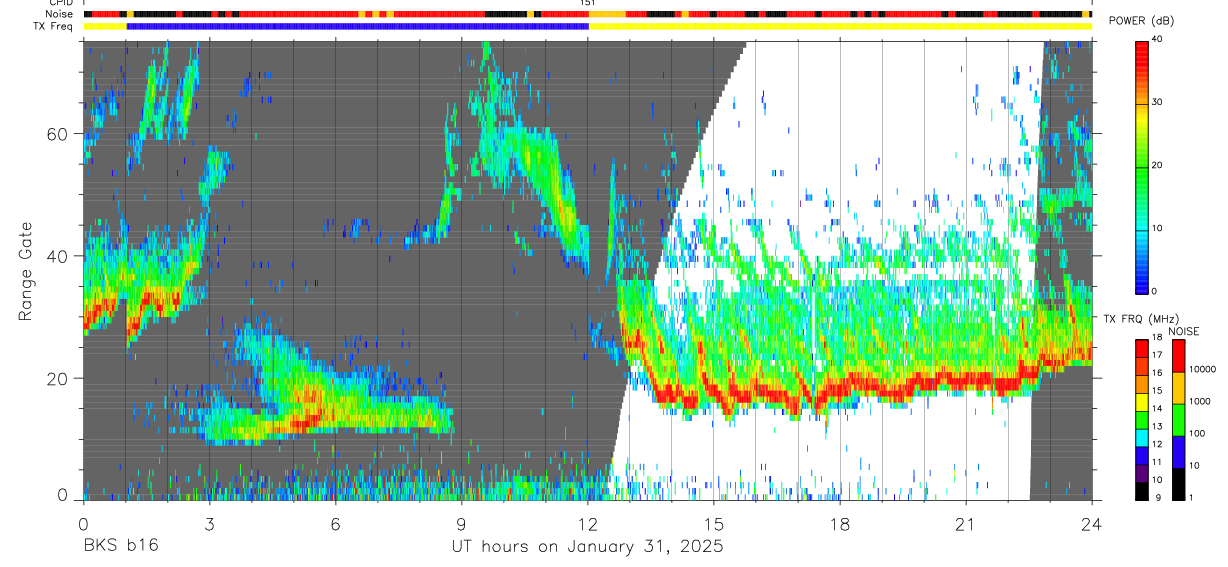Click the Noise row label at top left

(x=61, y=14)
